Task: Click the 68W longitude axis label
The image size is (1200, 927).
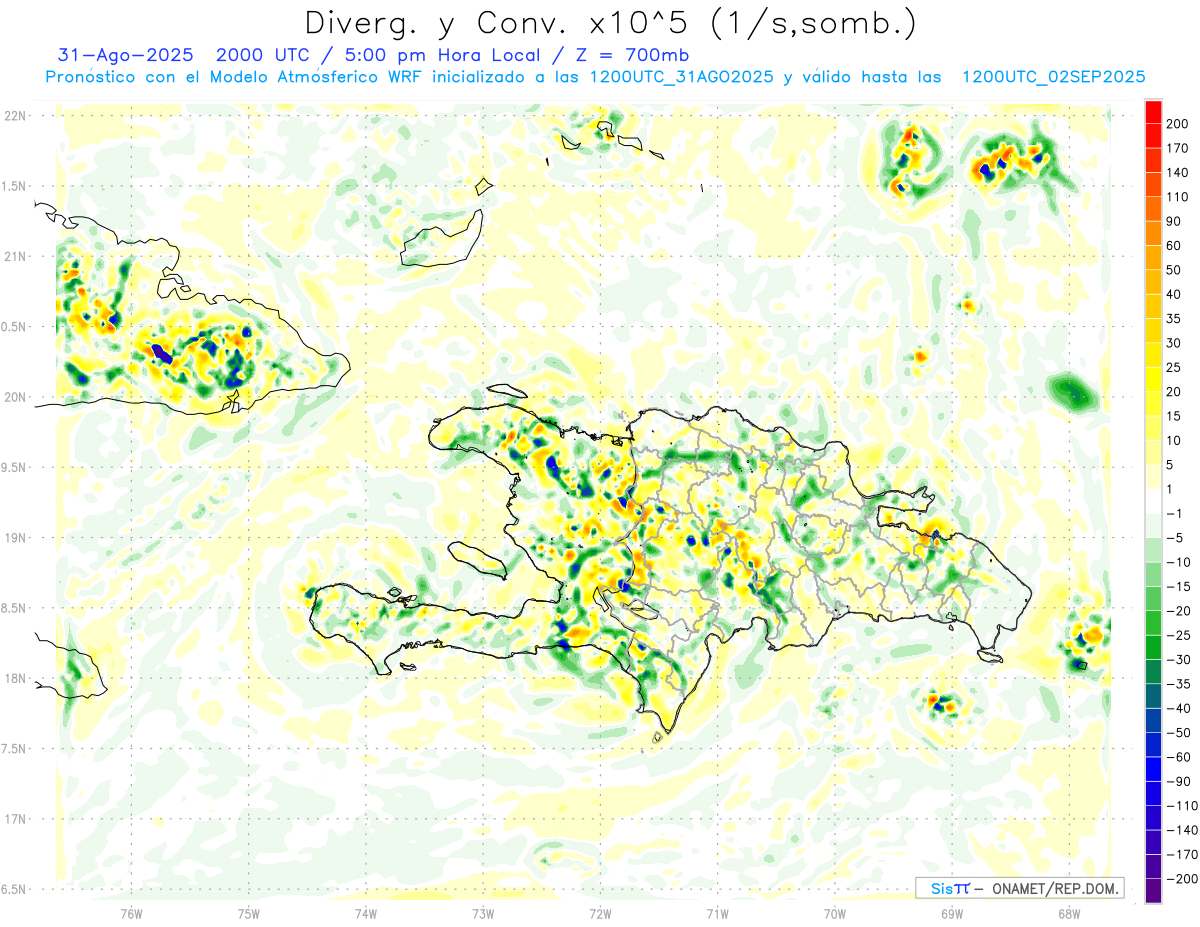Action: 1068,913
